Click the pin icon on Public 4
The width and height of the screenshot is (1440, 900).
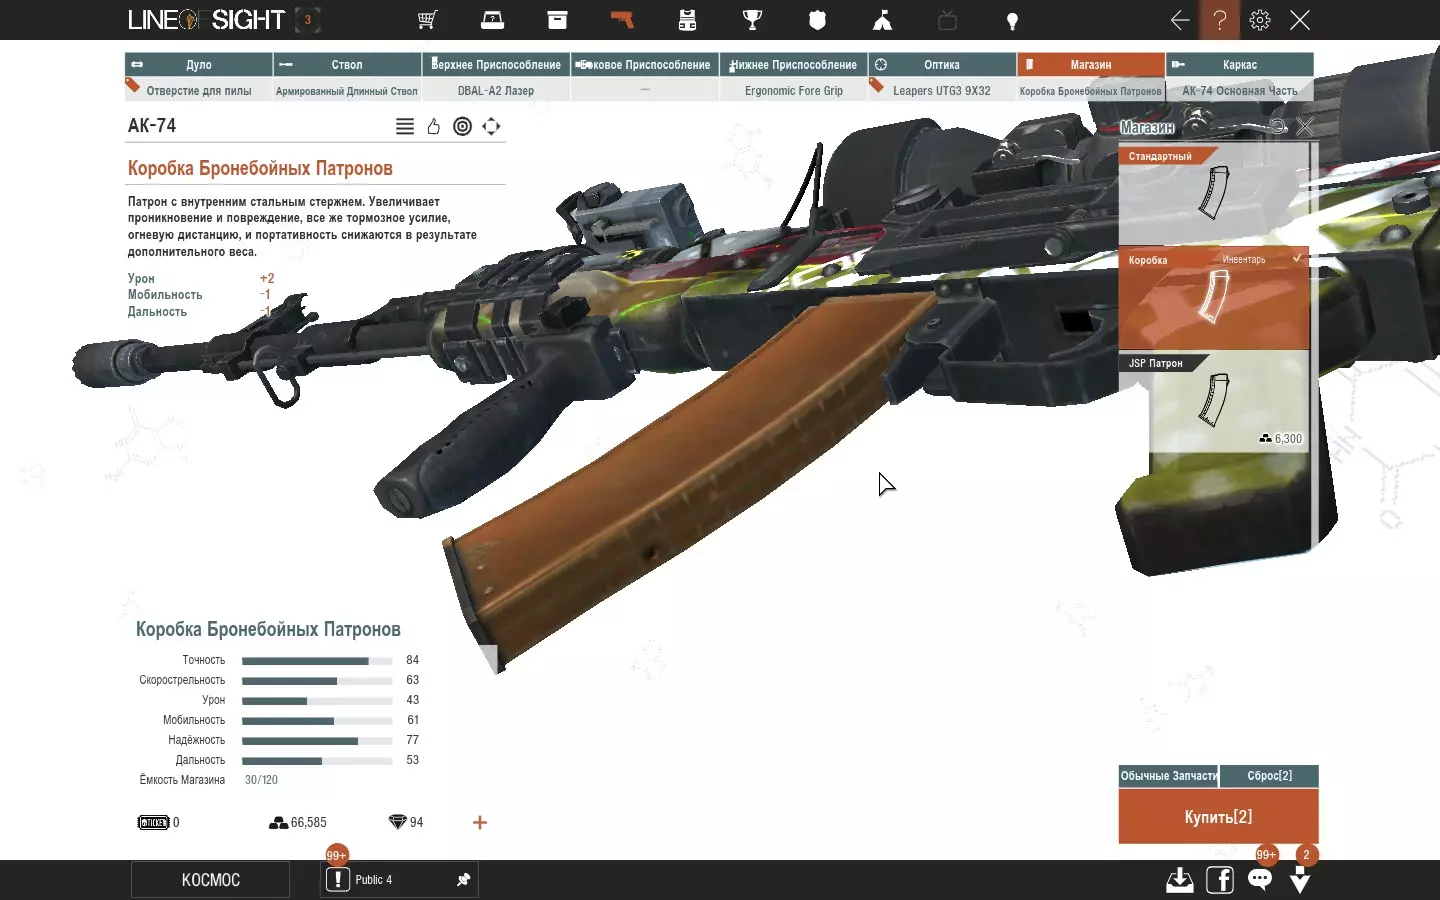pyautogui.click(x=463, y=880)
